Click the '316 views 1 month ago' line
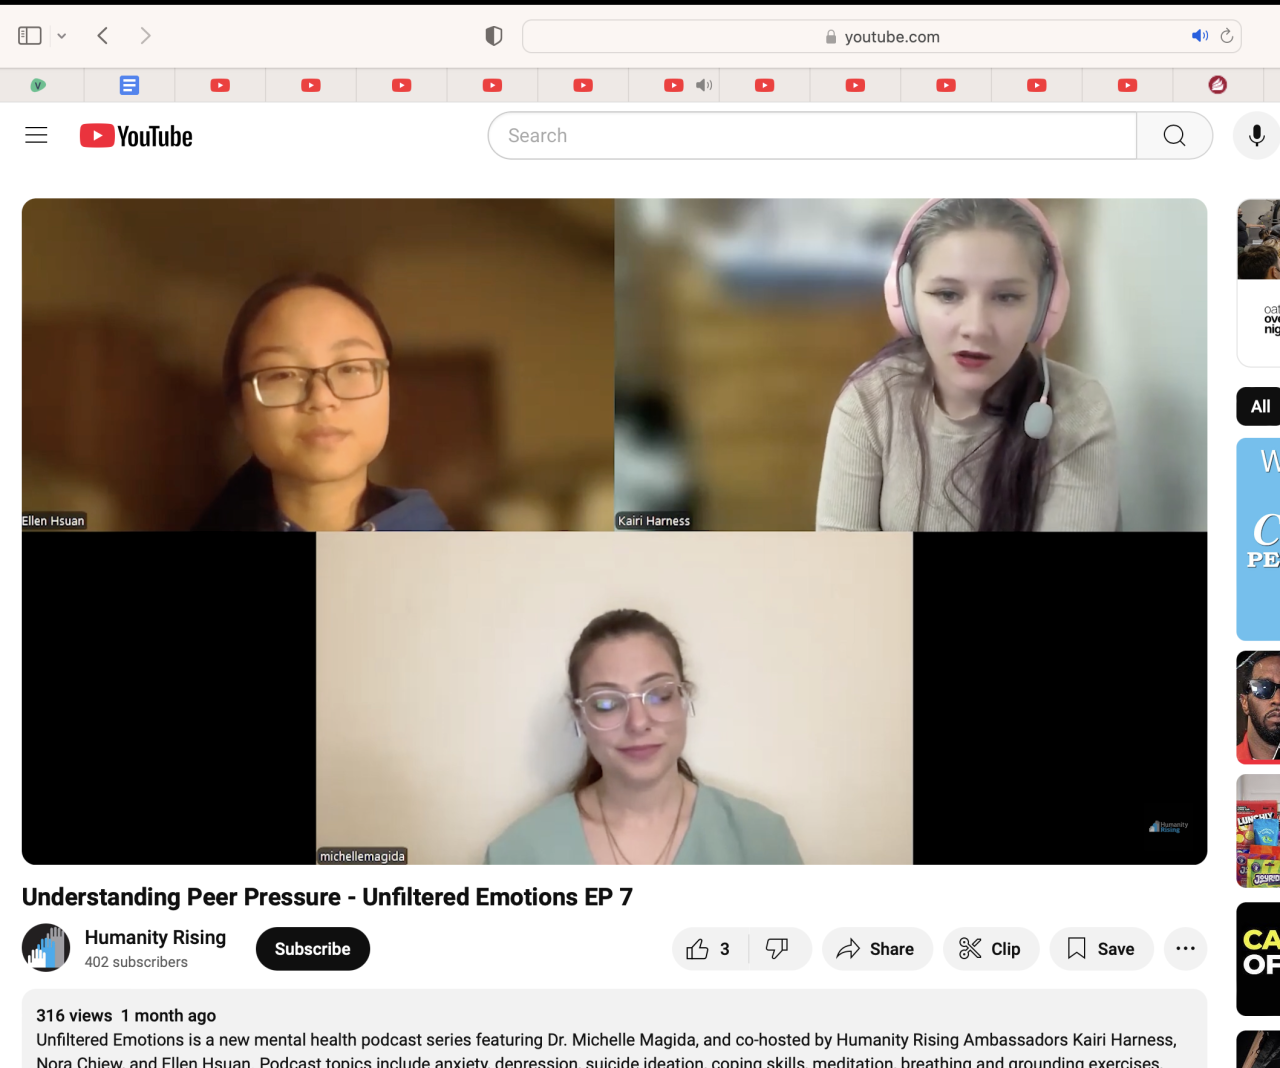The height and width of the screenshot is (1068, 1280). point(126,1016)
